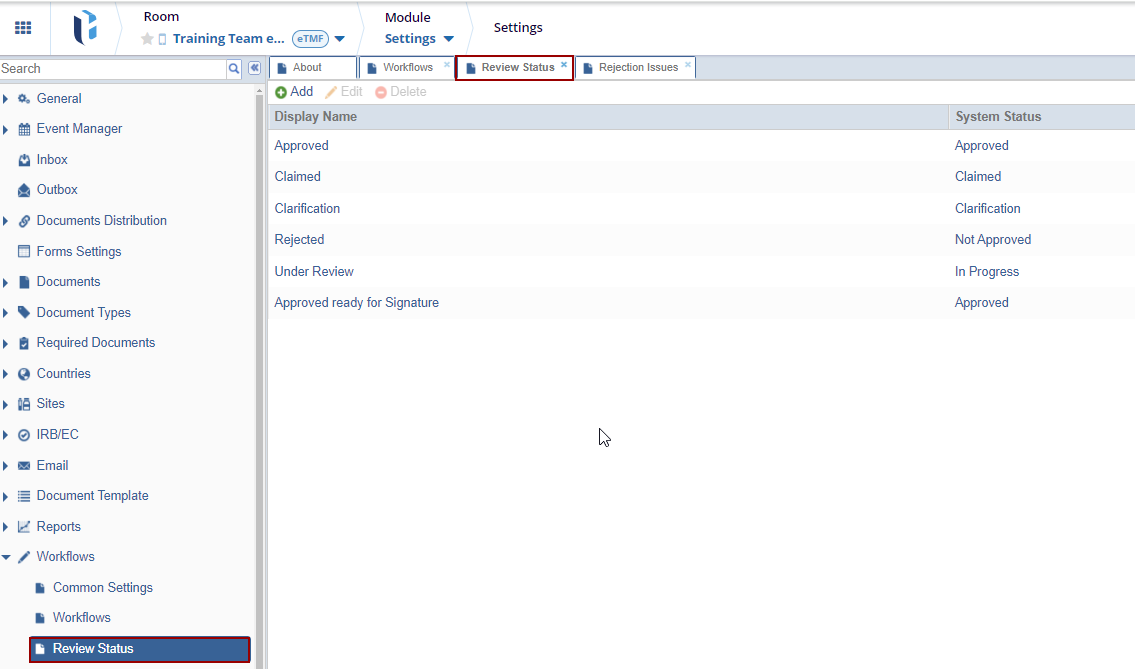This screenshot has height=669, width=1135.
Task: Open Common Settings under Workflows
Action: [102, 588]
